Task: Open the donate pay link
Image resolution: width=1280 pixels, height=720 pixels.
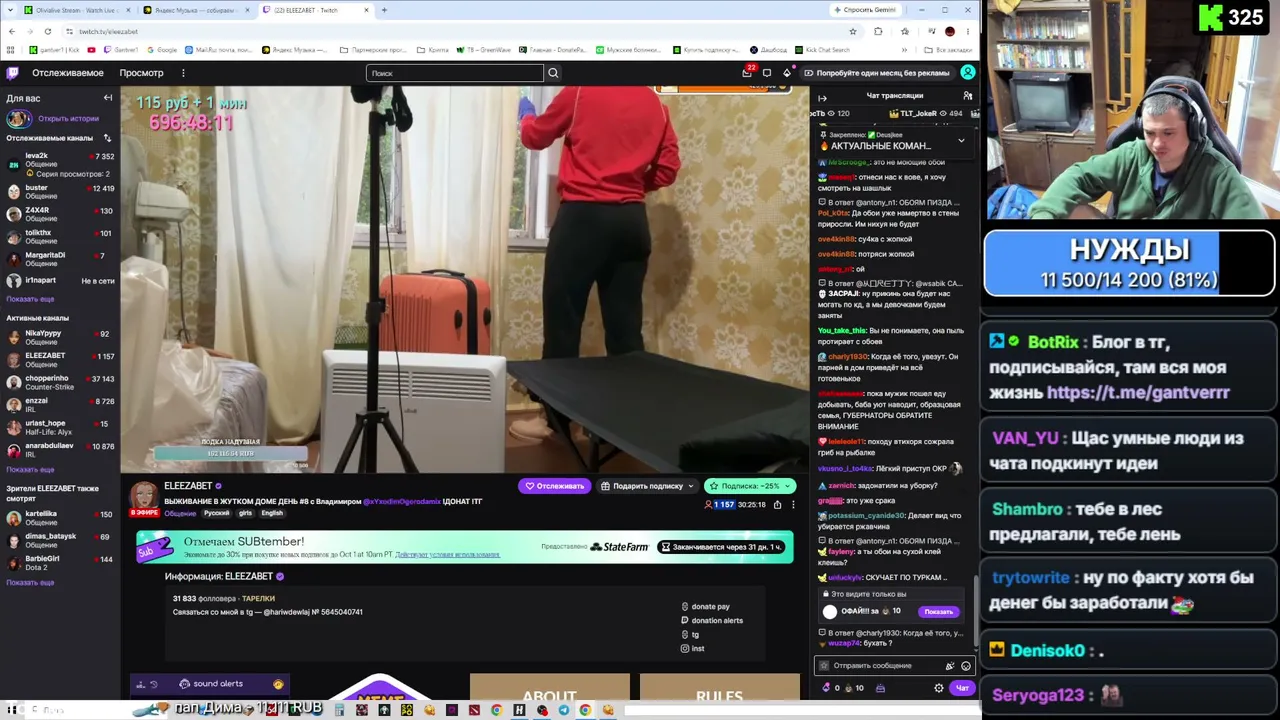Action: (x=705, y=607)
